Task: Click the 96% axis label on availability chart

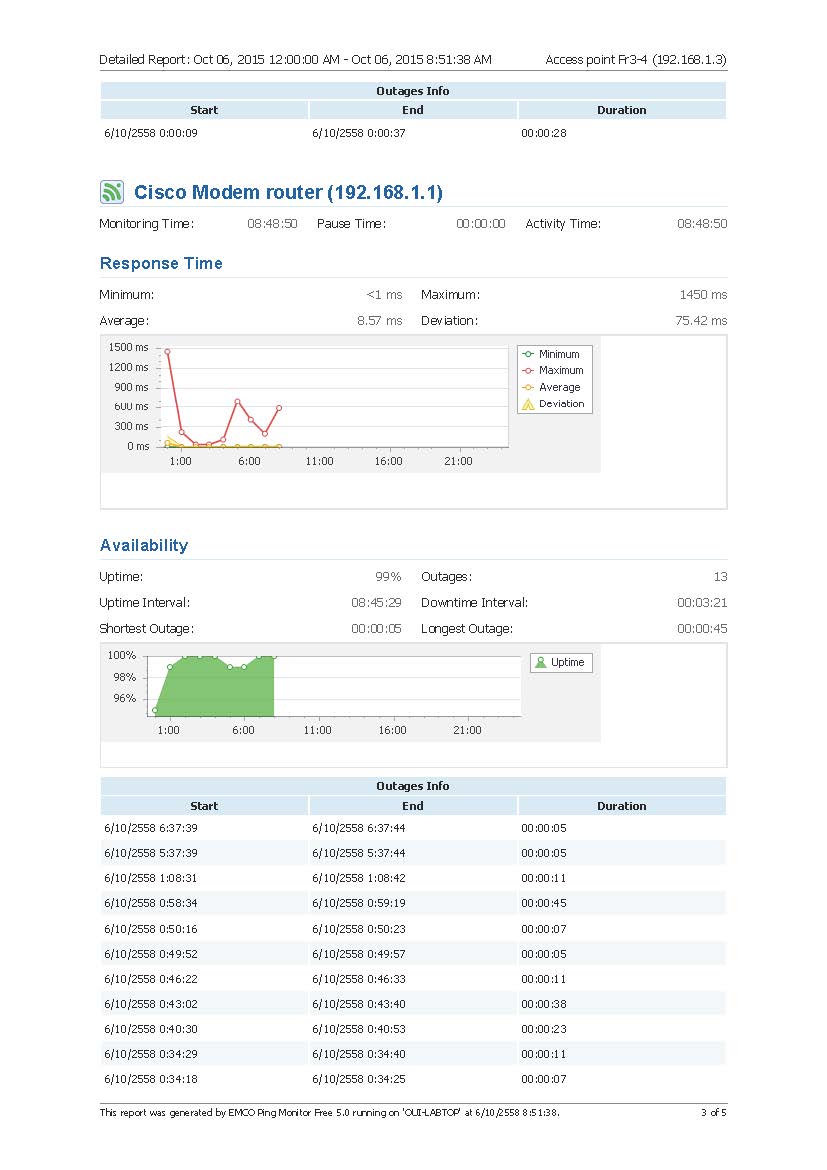Action: tap(125, 698)
